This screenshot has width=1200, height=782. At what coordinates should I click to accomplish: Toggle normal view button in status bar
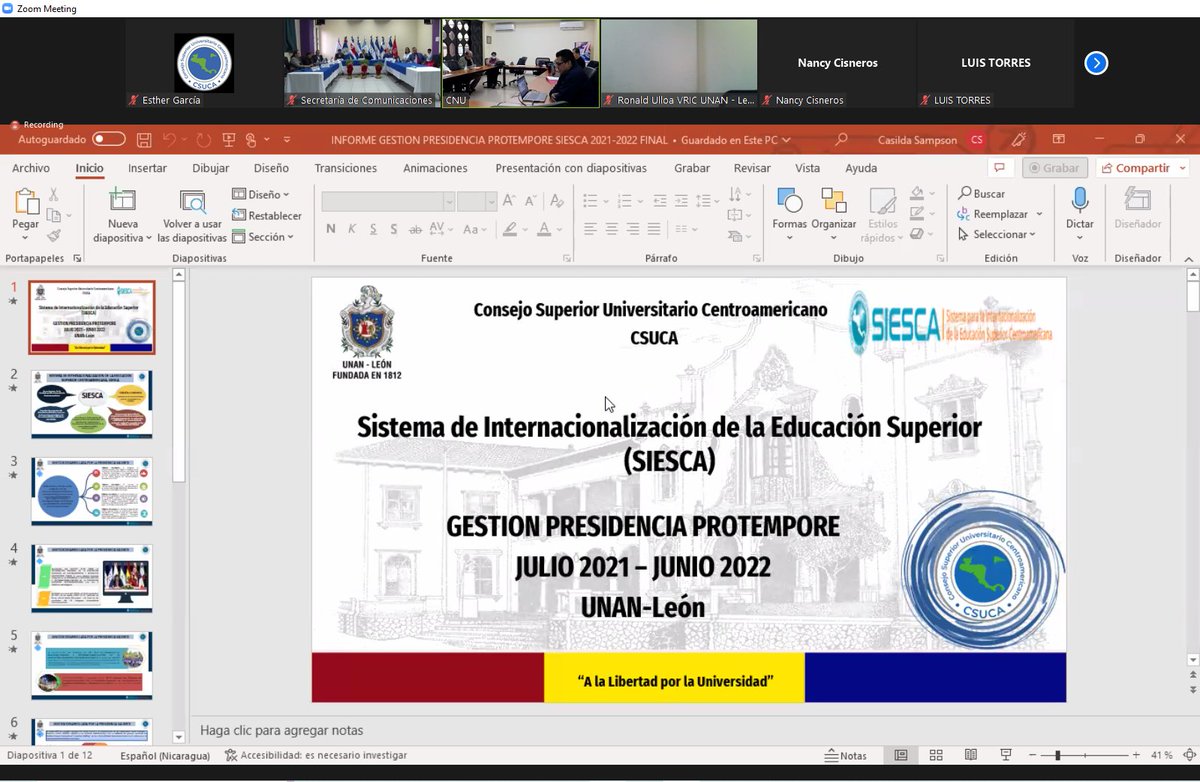[x=901, y=755]
